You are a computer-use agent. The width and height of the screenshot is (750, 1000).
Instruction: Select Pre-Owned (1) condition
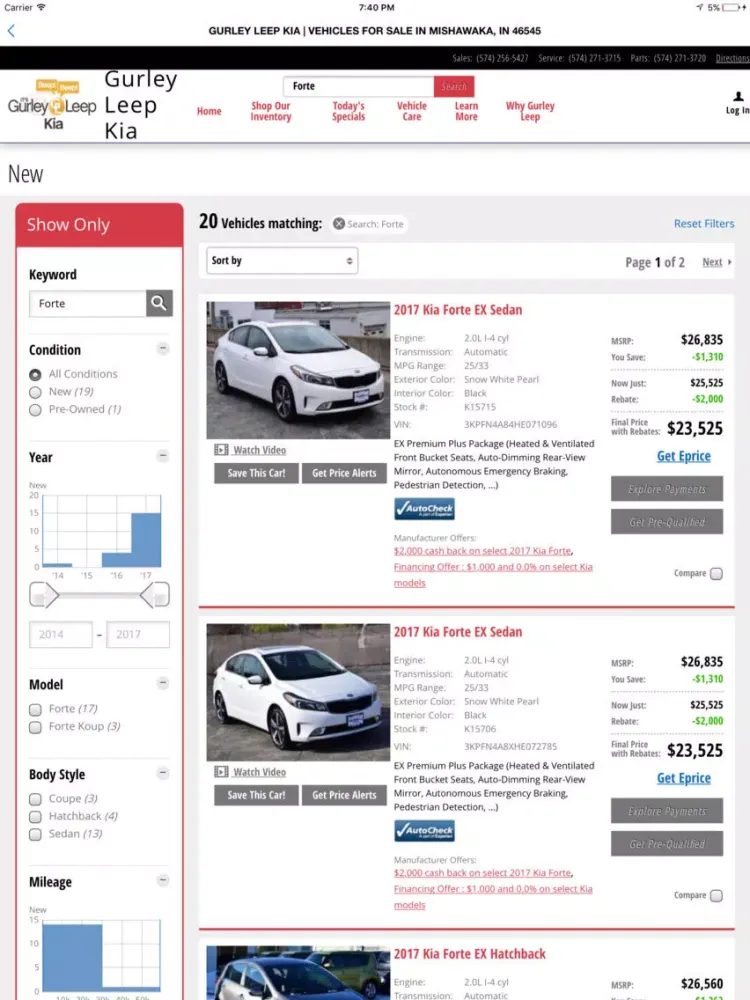[x=35, y=410]
